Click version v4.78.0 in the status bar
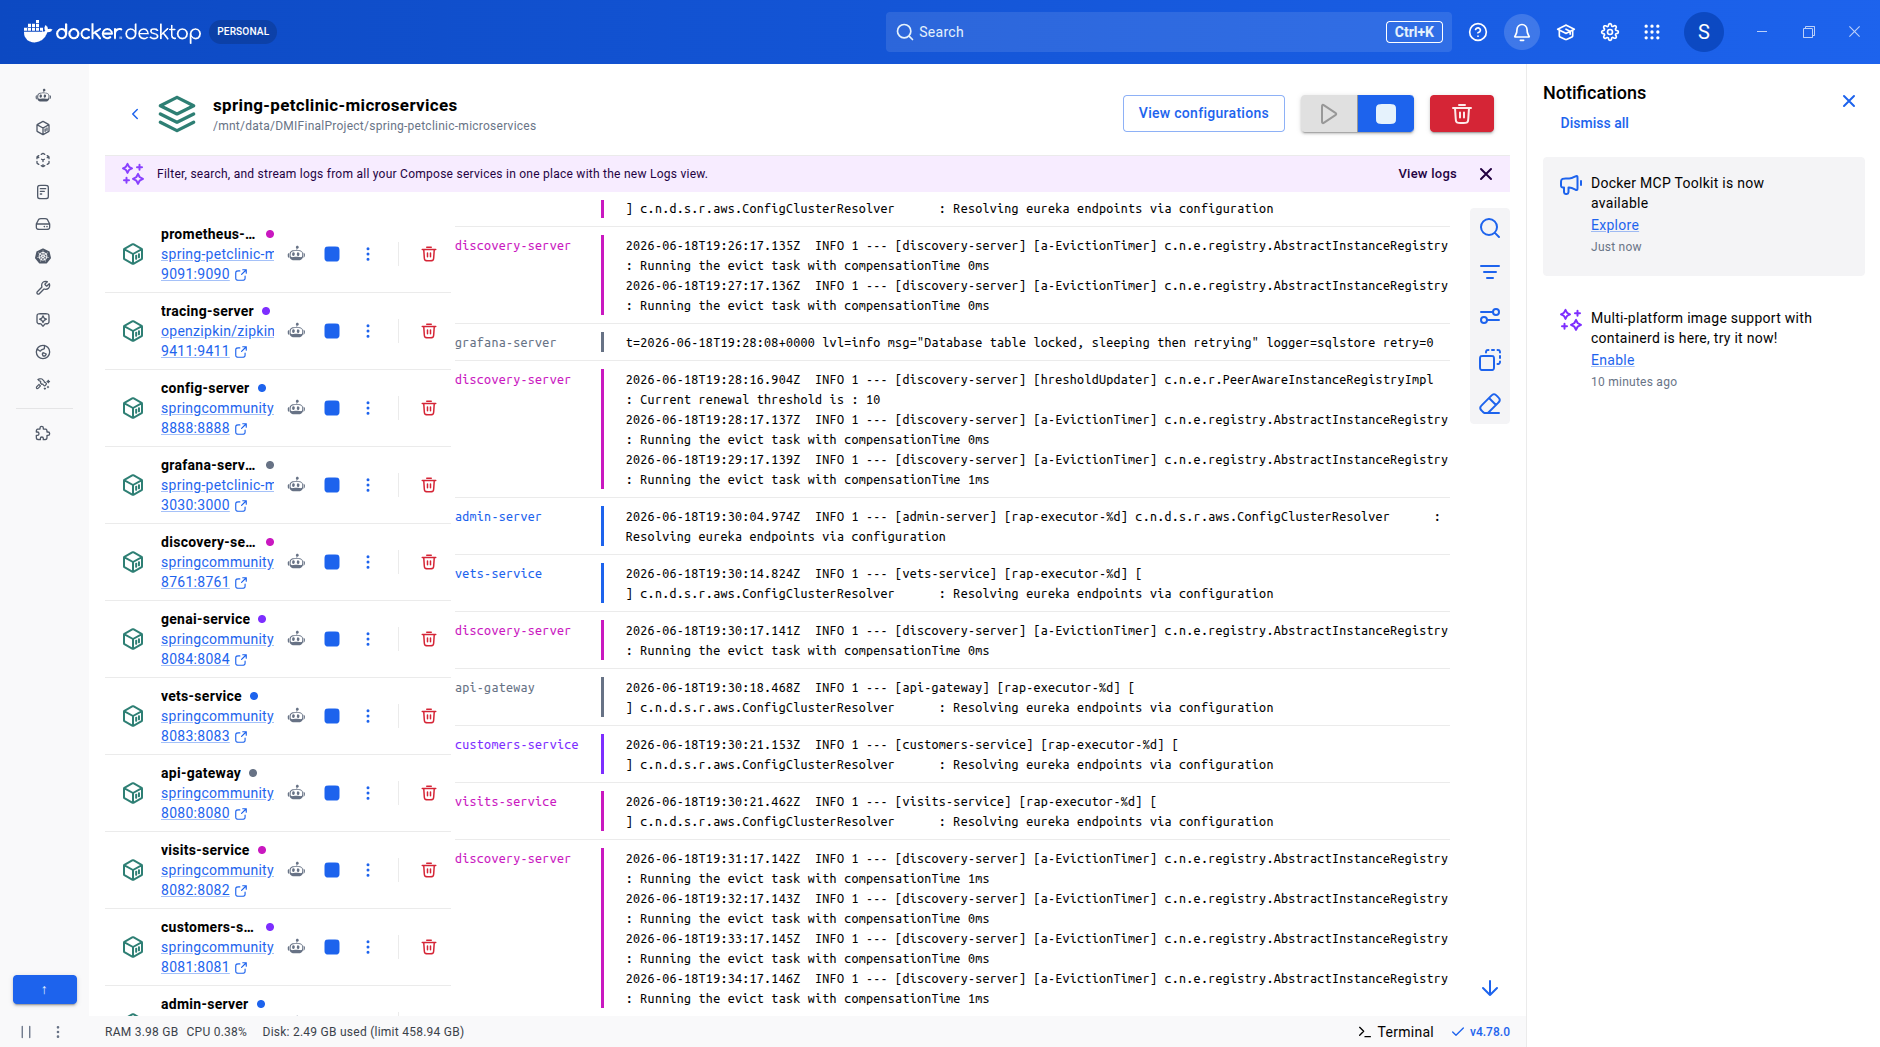The height and width of the screenshot is (1047, 1880). point(1481,1032)
